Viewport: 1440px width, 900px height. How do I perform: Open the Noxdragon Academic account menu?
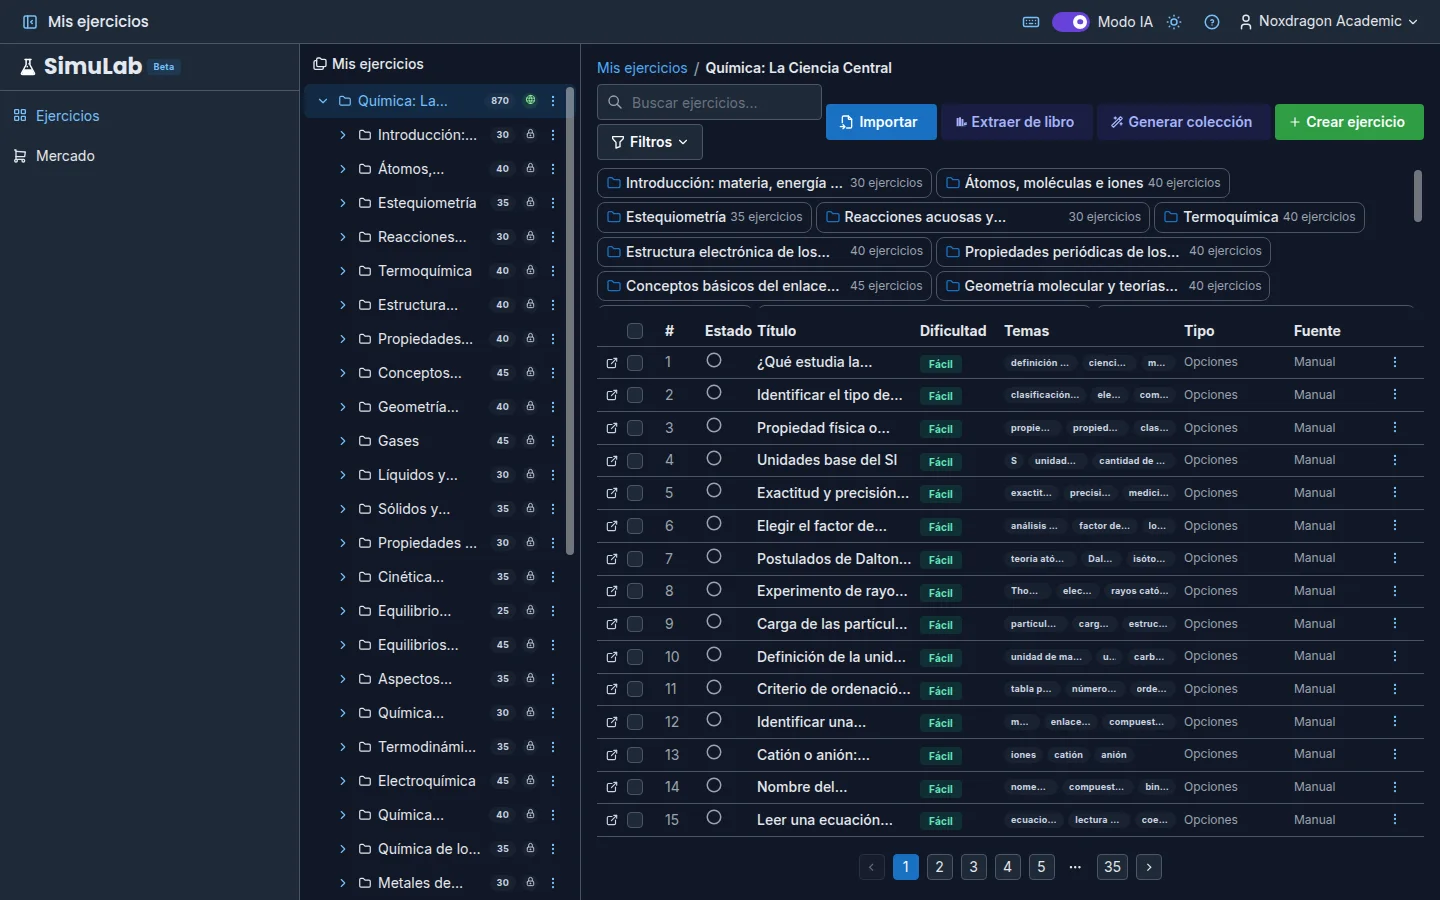[x=1329, y=22]
